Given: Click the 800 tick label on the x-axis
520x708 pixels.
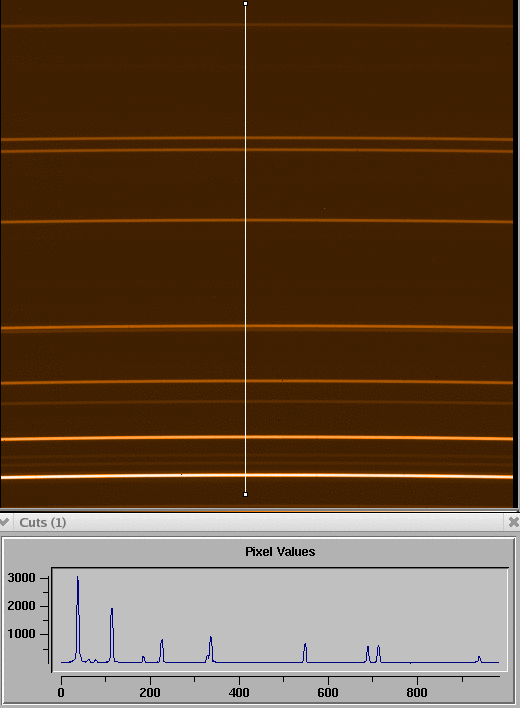Looking at the screenshot, I should pos(417,693).
